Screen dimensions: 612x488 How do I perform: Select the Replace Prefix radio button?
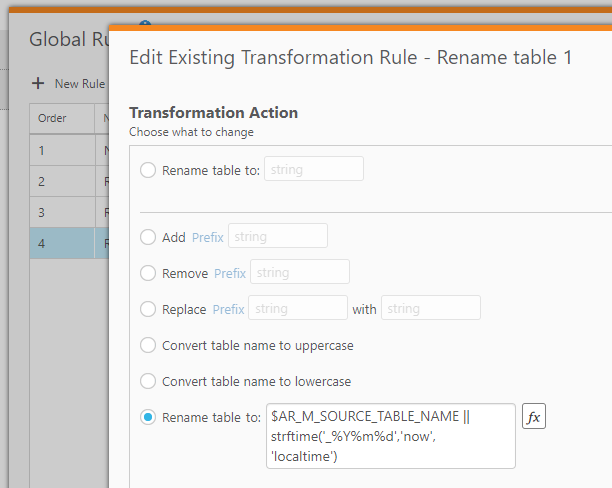(x=148, y=309)
